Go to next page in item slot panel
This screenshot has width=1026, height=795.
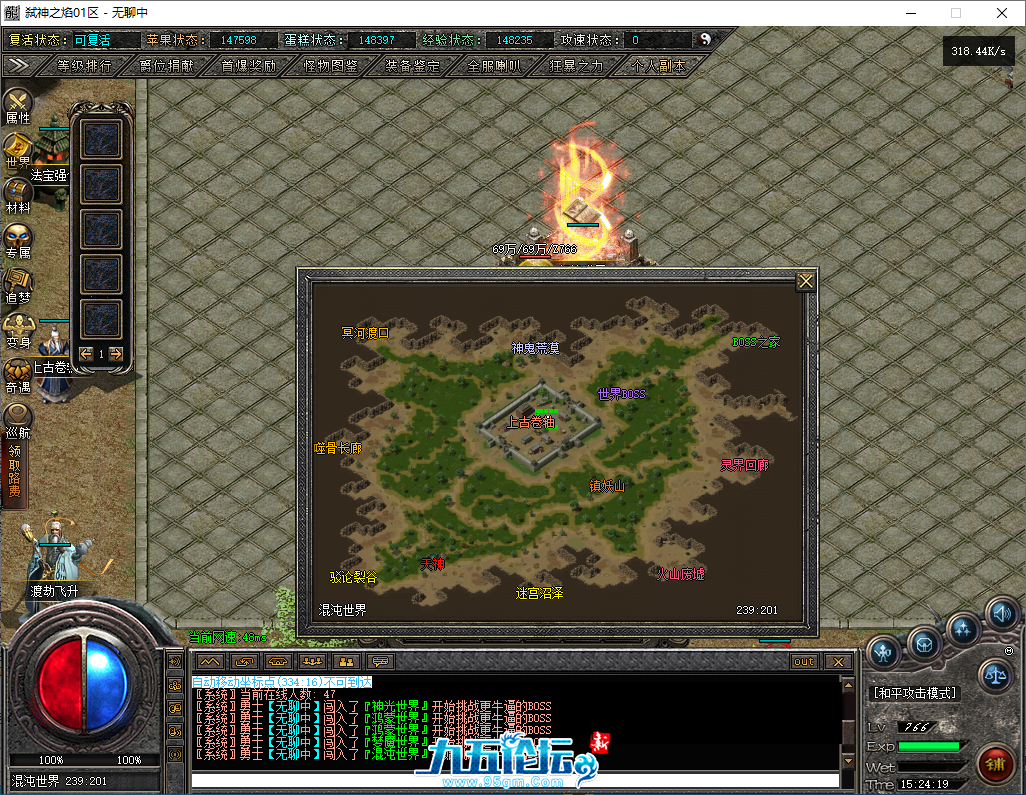coord(116,353)
